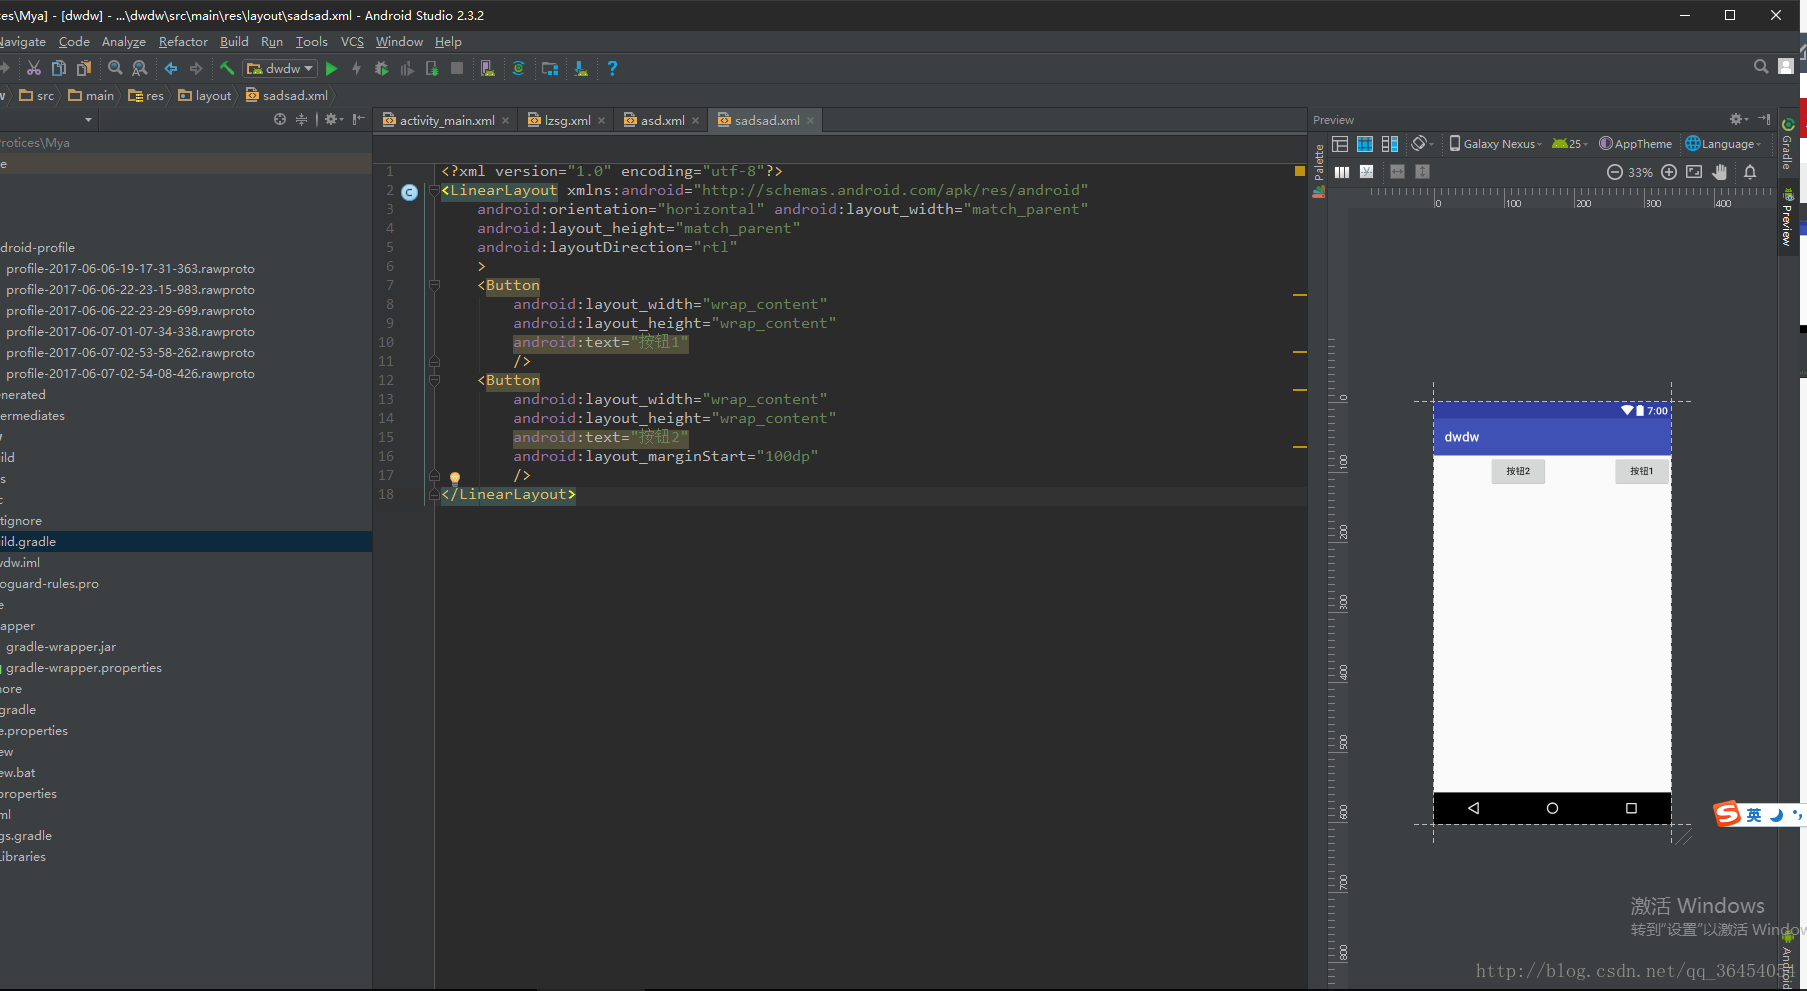Toggle Blueprint view in preview
The height and width of the screenshot is (991, 1807).
[x=1365, y=144]
